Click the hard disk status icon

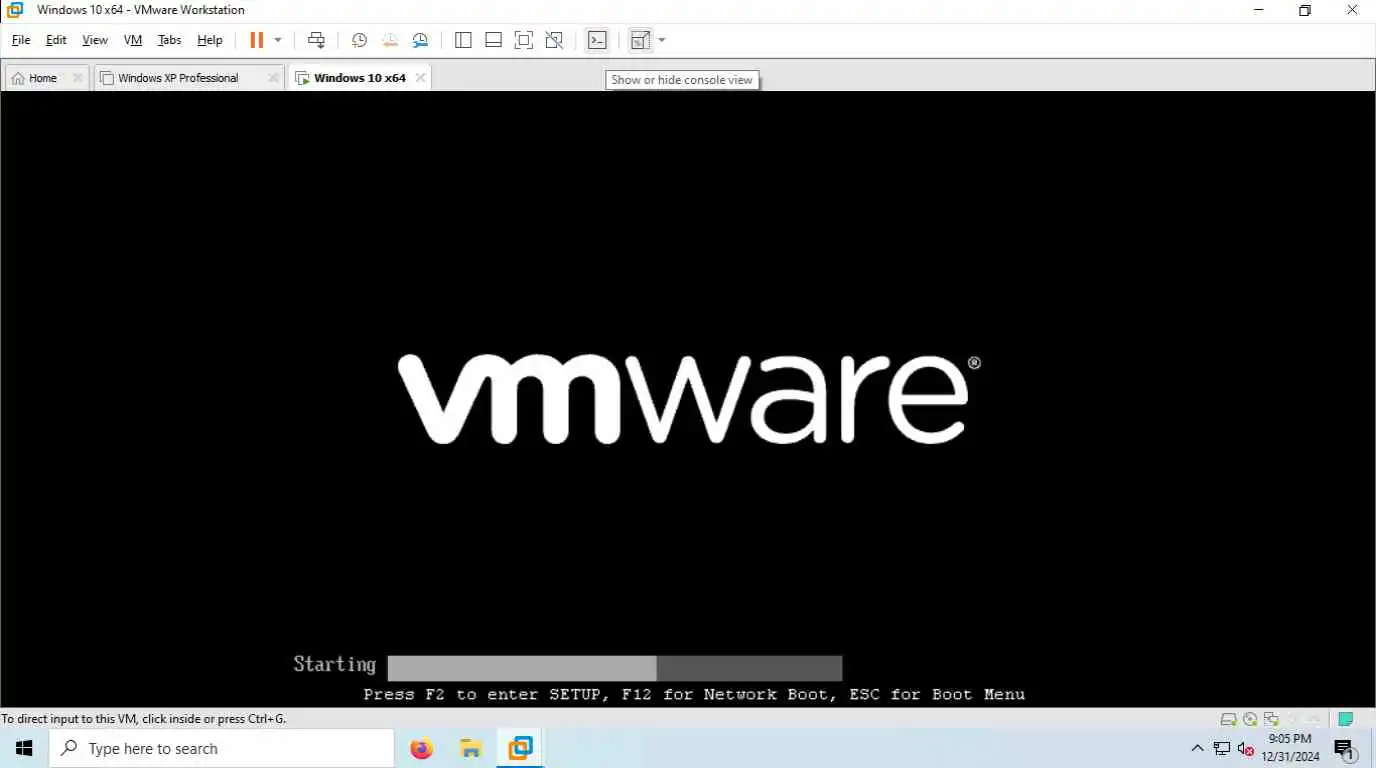pos(1229,719)
